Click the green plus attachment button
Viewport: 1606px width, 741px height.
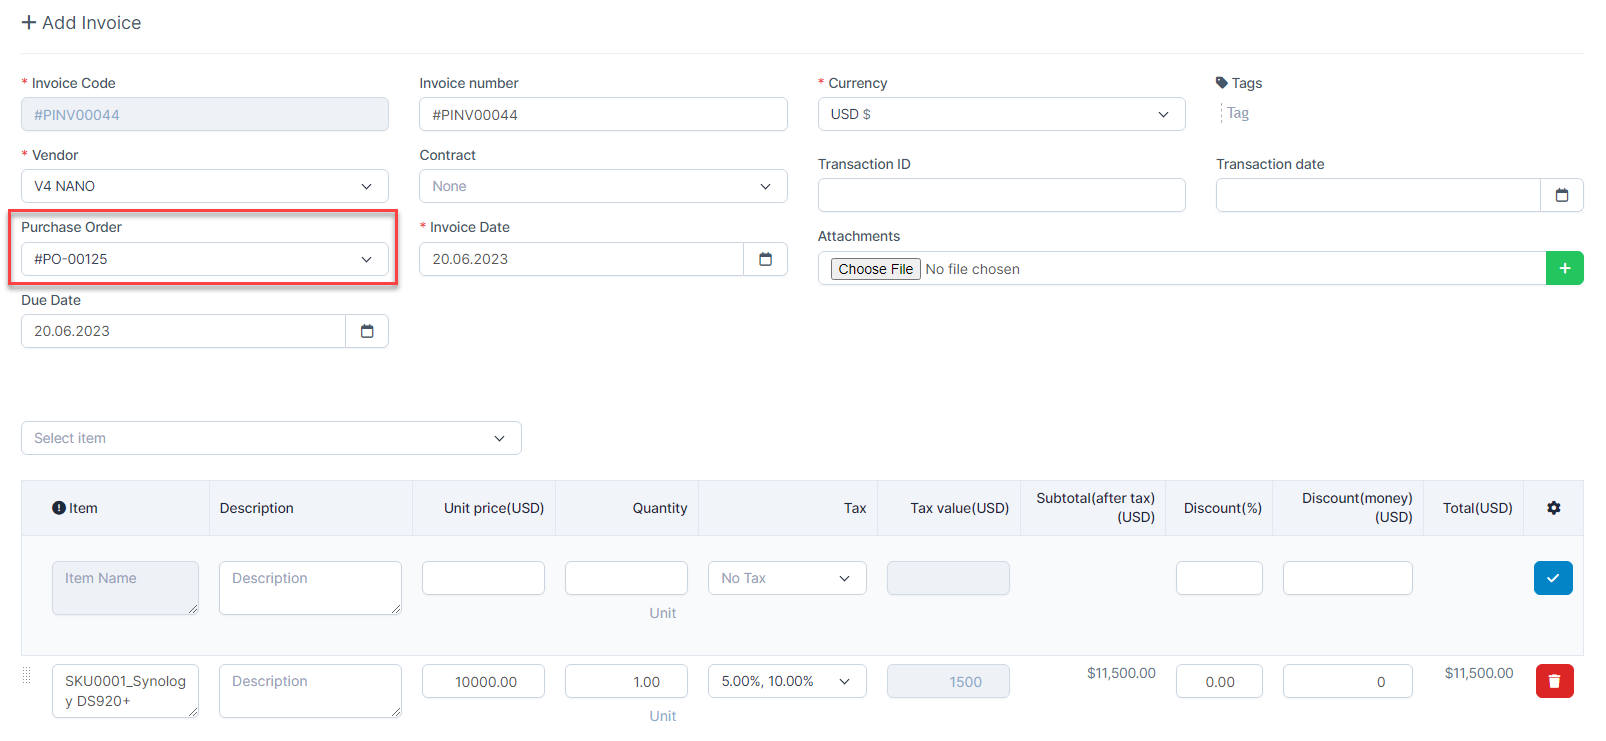pos(1564,268)
